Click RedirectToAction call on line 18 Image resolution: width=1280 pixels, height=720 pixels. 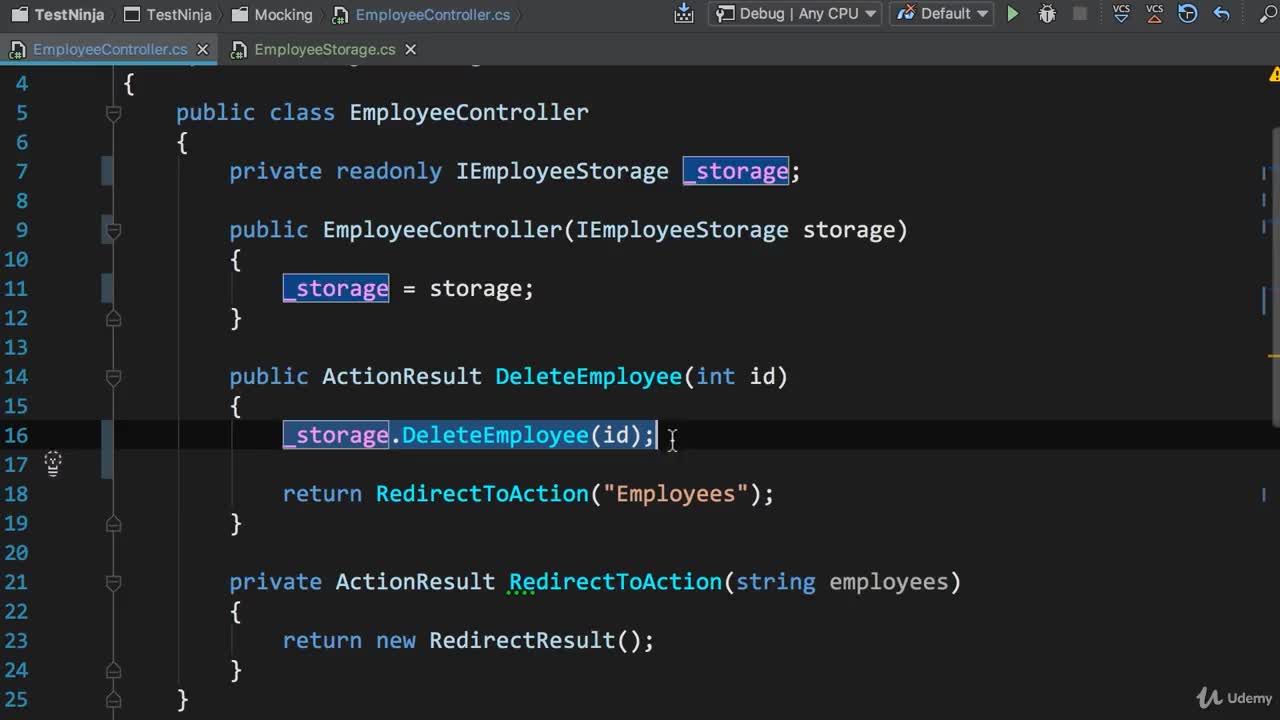(x=482, y=494)
